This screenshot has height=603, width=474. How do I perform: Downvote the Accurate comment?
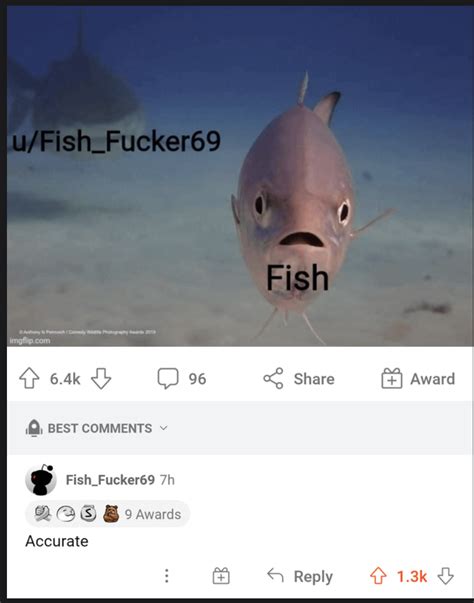(x=446, y=576)
